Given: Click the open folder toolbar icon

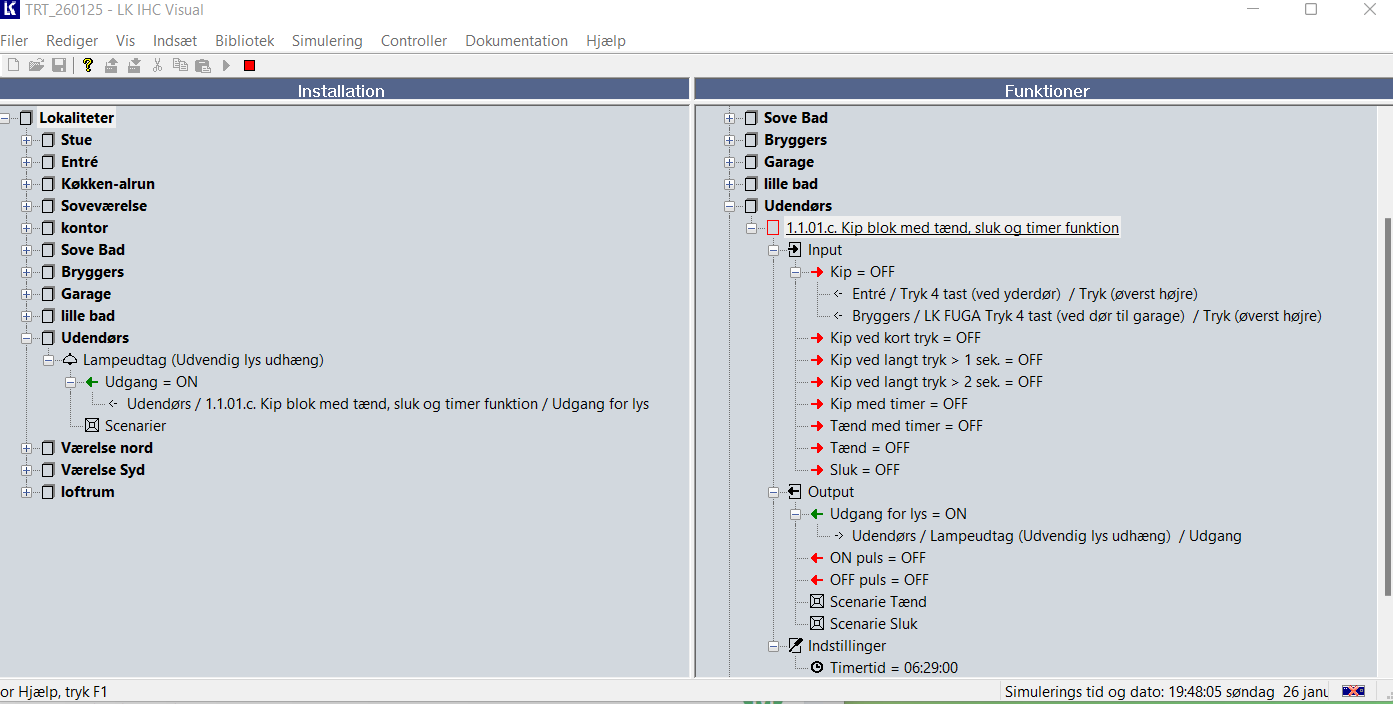Looking at the screenshot, I should coord(36,66).
